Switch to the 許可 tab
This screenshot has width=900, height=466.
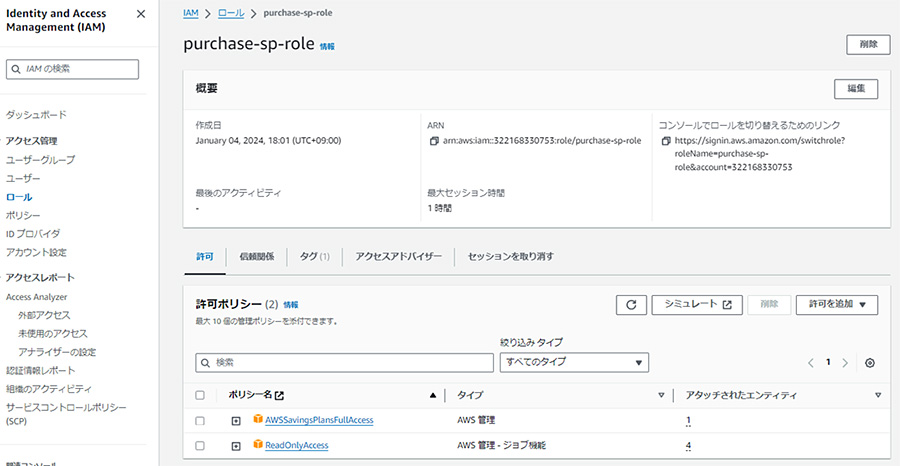pyautogui.click(x=204, y=257)
